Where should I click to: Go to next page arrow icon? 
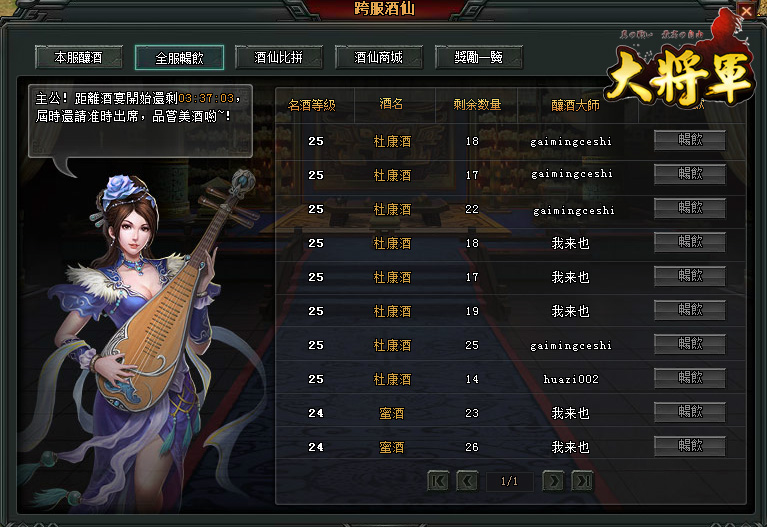point(553,481)
